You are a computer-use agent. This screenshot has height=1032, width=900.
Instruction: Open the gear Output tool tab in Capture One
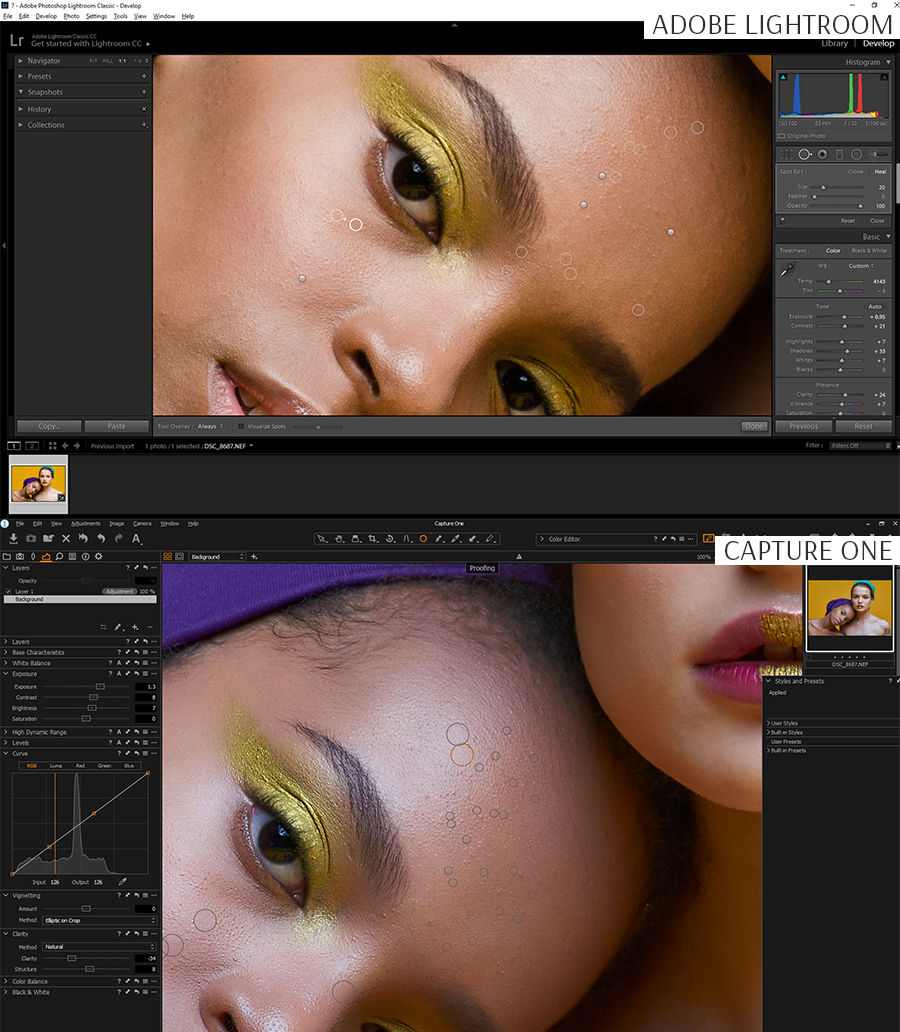pos(99,557)
